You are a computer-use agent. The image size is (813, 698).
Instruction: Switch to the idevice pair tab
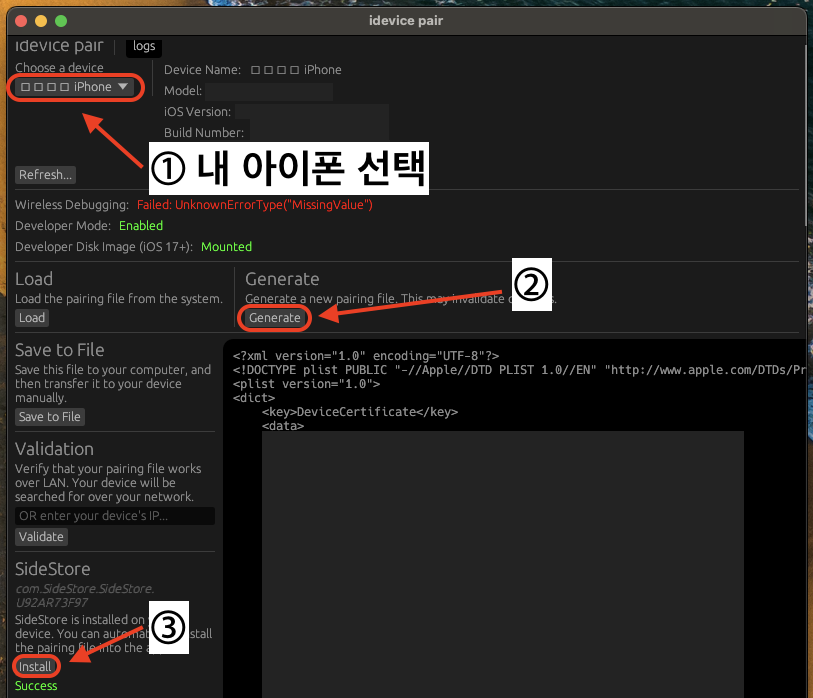pyautogui.click(x=59, y=46)
